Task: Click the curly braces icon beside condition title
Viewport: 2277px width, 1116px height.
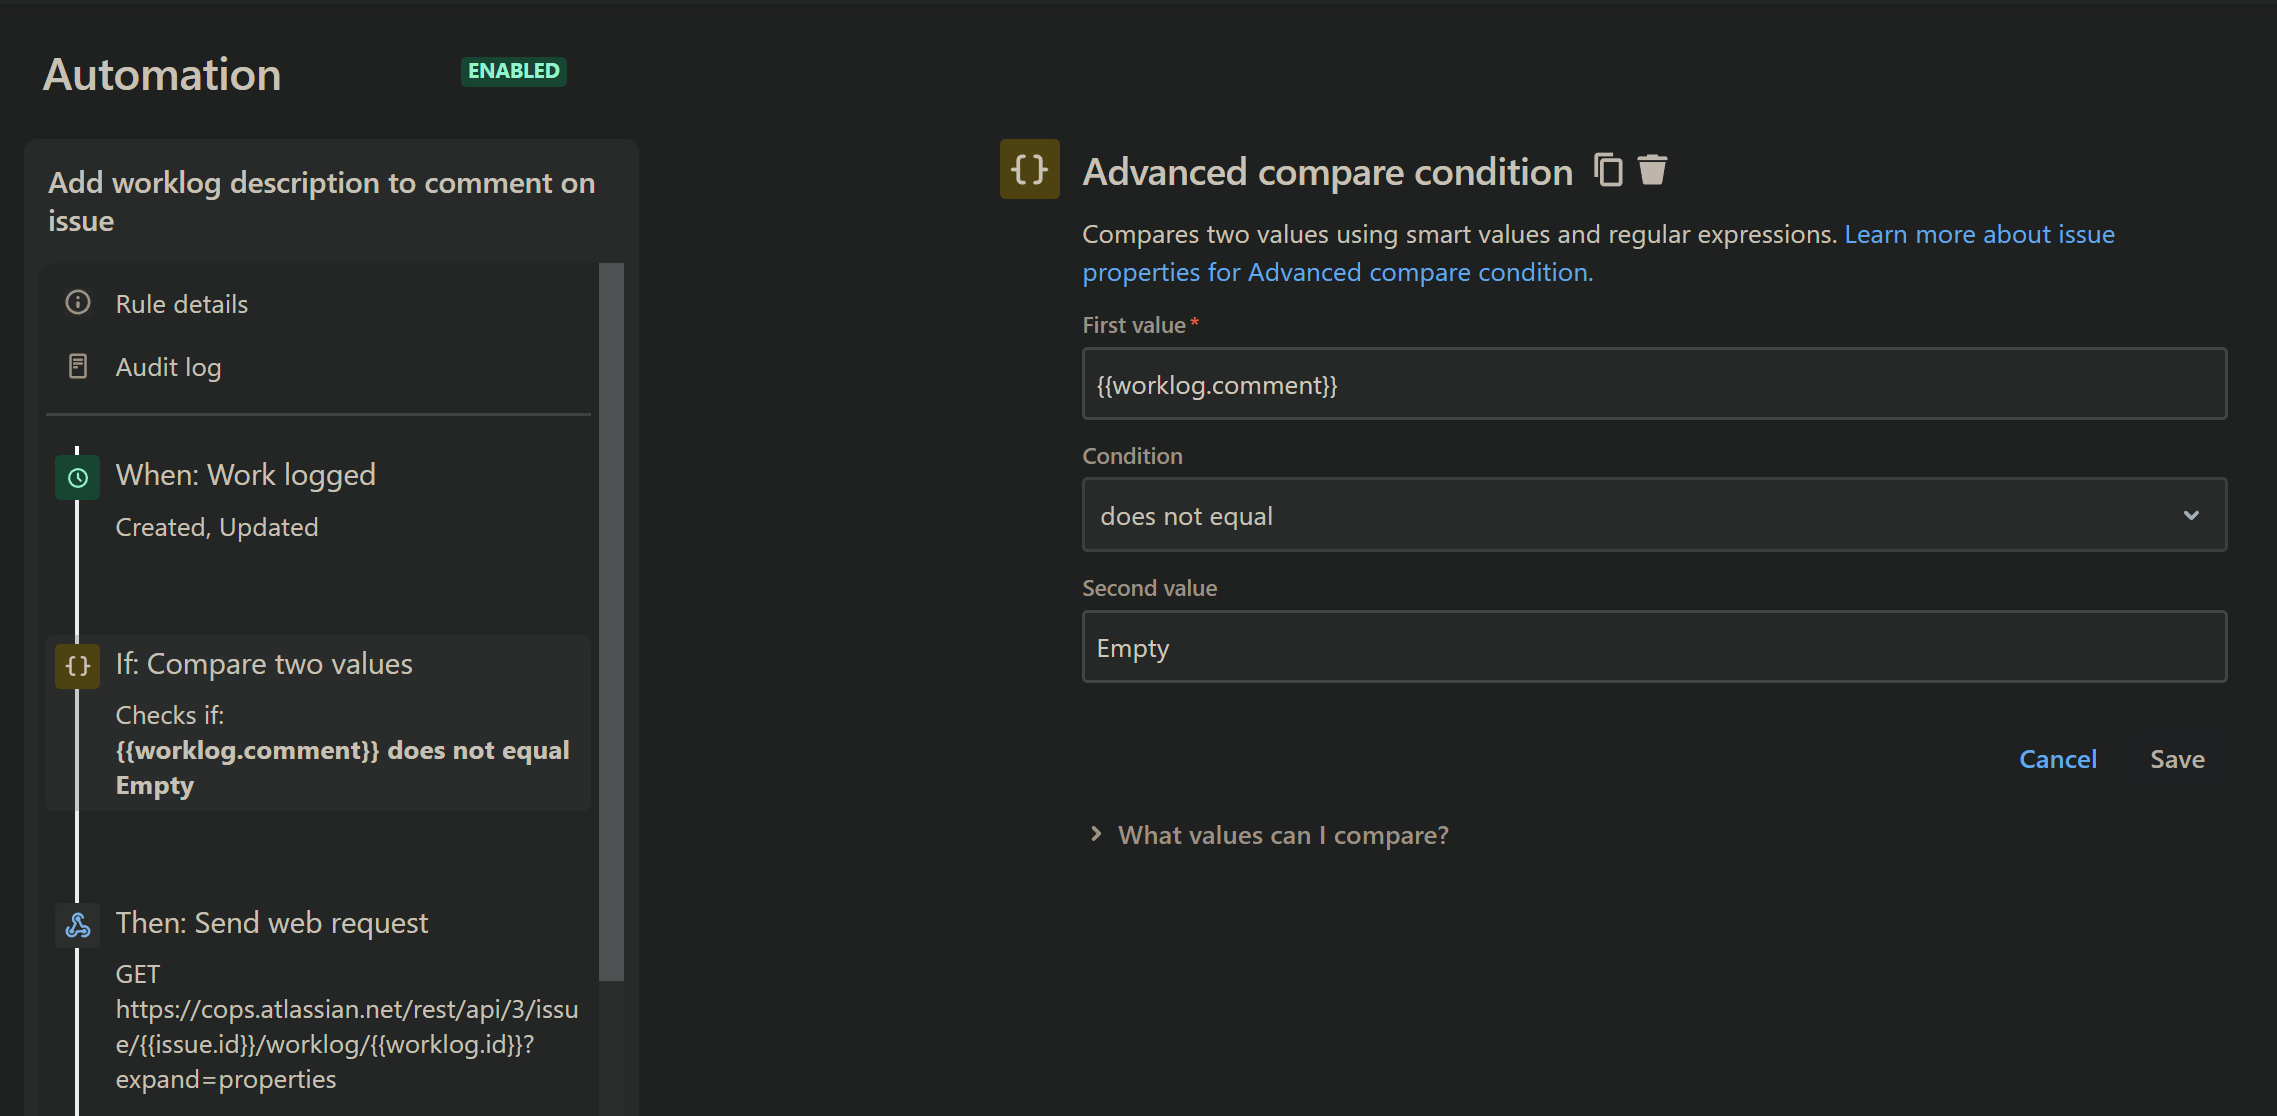Action: 1029,170
